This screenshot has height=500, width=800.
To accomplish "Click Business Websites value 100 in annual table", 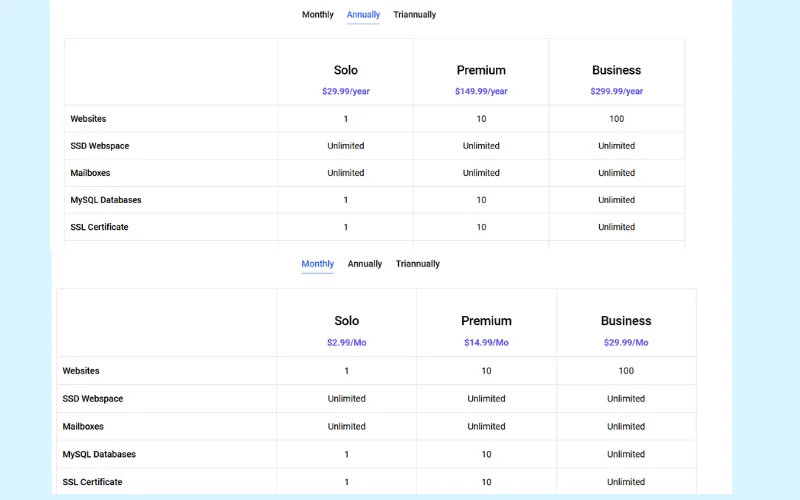I will click(616, 119).
